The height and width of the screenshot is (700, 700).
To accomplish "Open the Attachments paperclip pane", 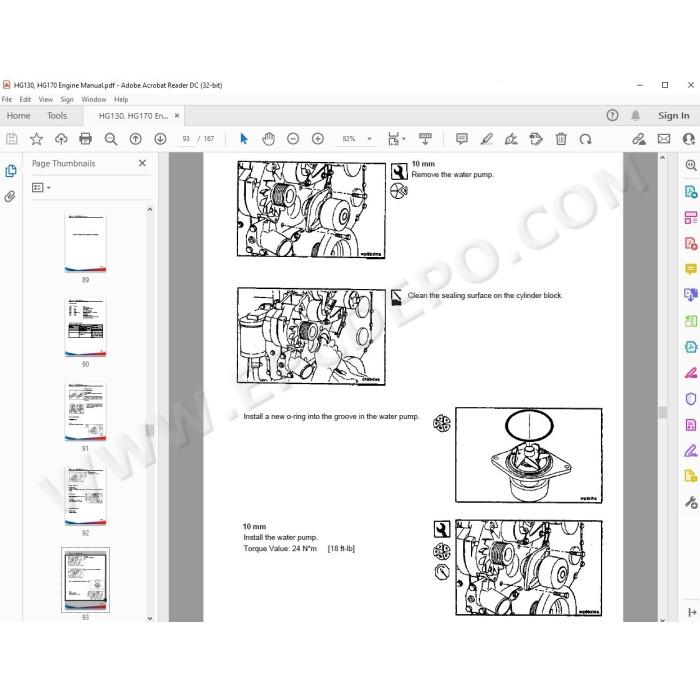I will click(x=10, y=196).
